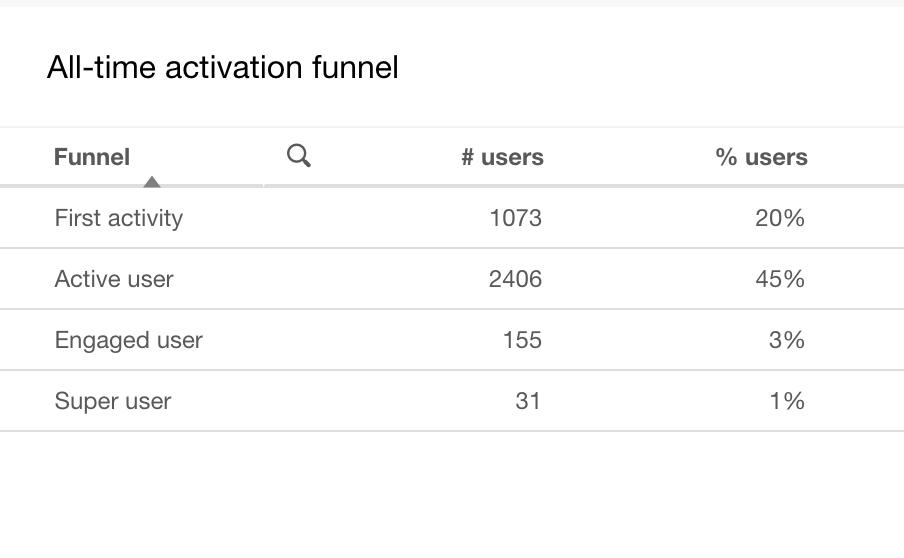Click the 45% value for Active user
904x558 pixels.
(x=779, y=279)
